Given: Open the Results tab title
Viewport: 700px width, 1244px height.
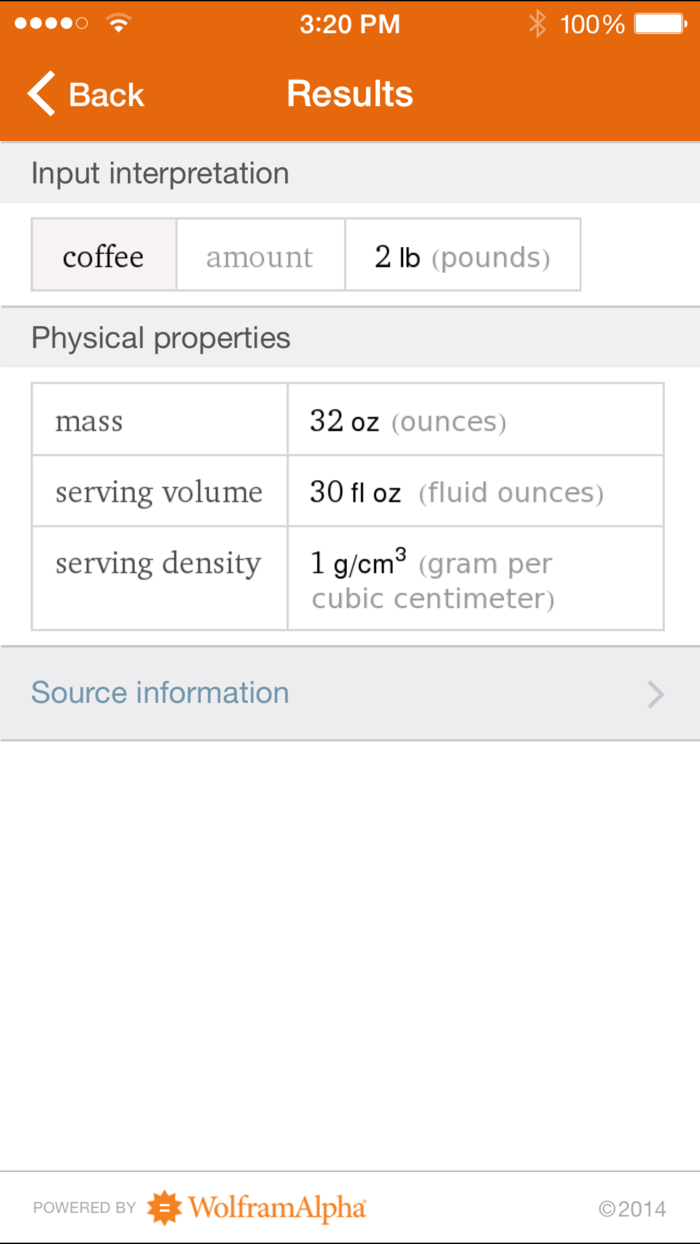Looking at the screenshot, I should point(349,93).
